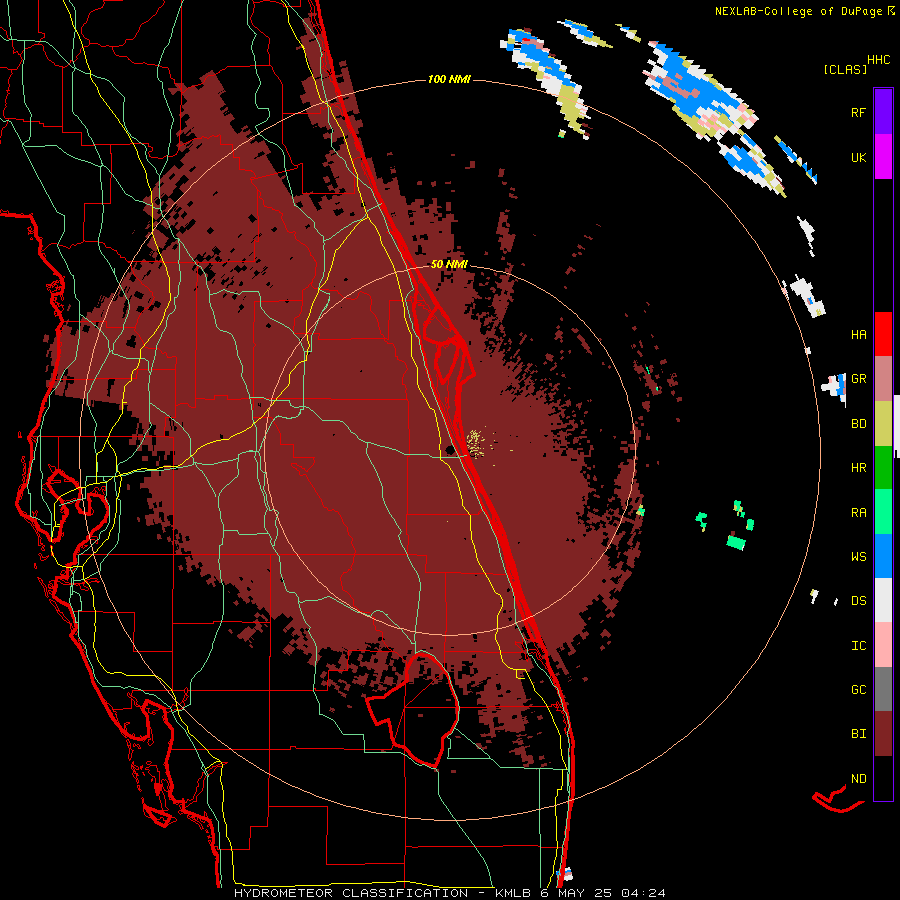The image size is (900, 900).
Task: Click the BI dark red legend swatch
Action: (883, 734)
